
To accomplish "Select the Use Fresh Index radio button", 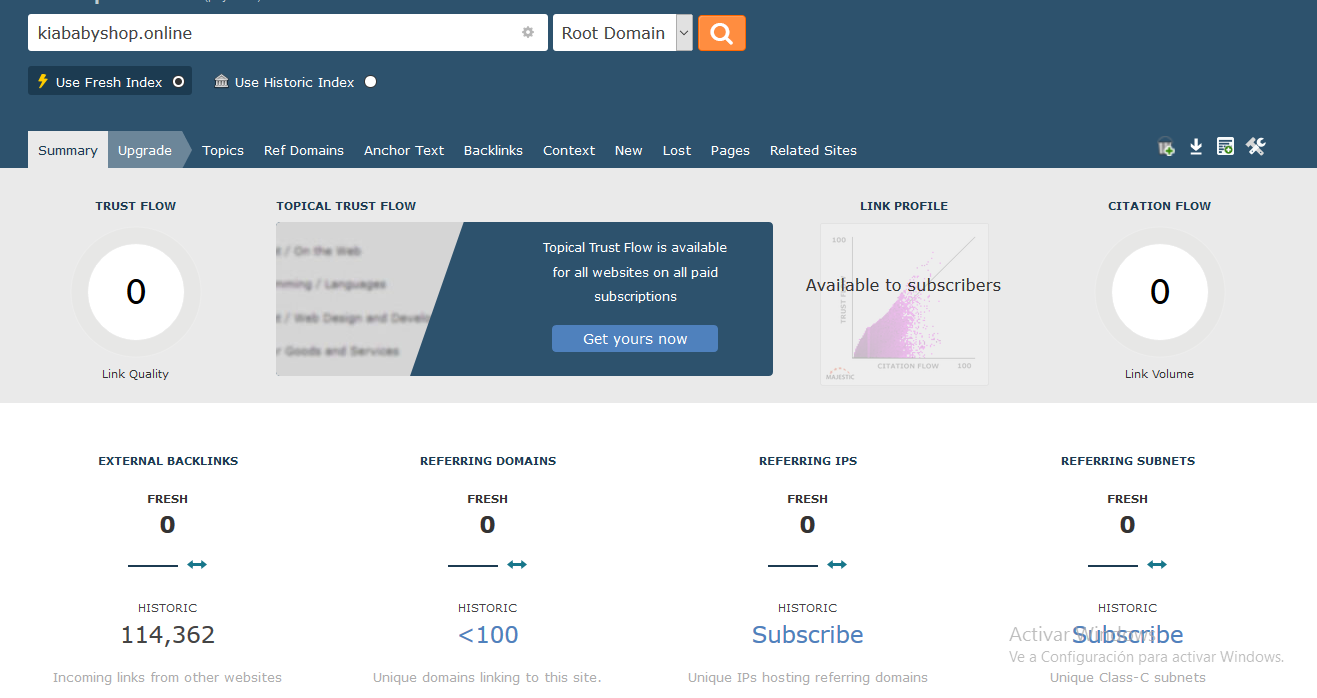I will click(x=178, y=82).
